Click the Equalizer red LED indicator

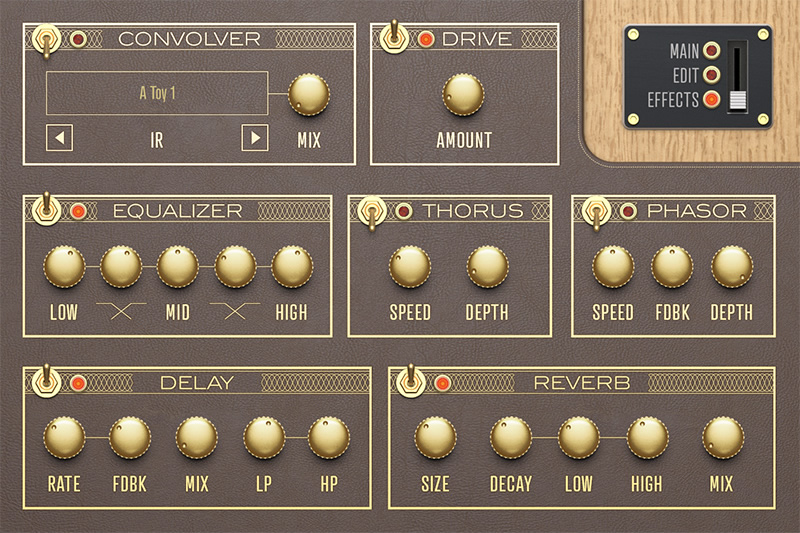click(x=78, y=211)
